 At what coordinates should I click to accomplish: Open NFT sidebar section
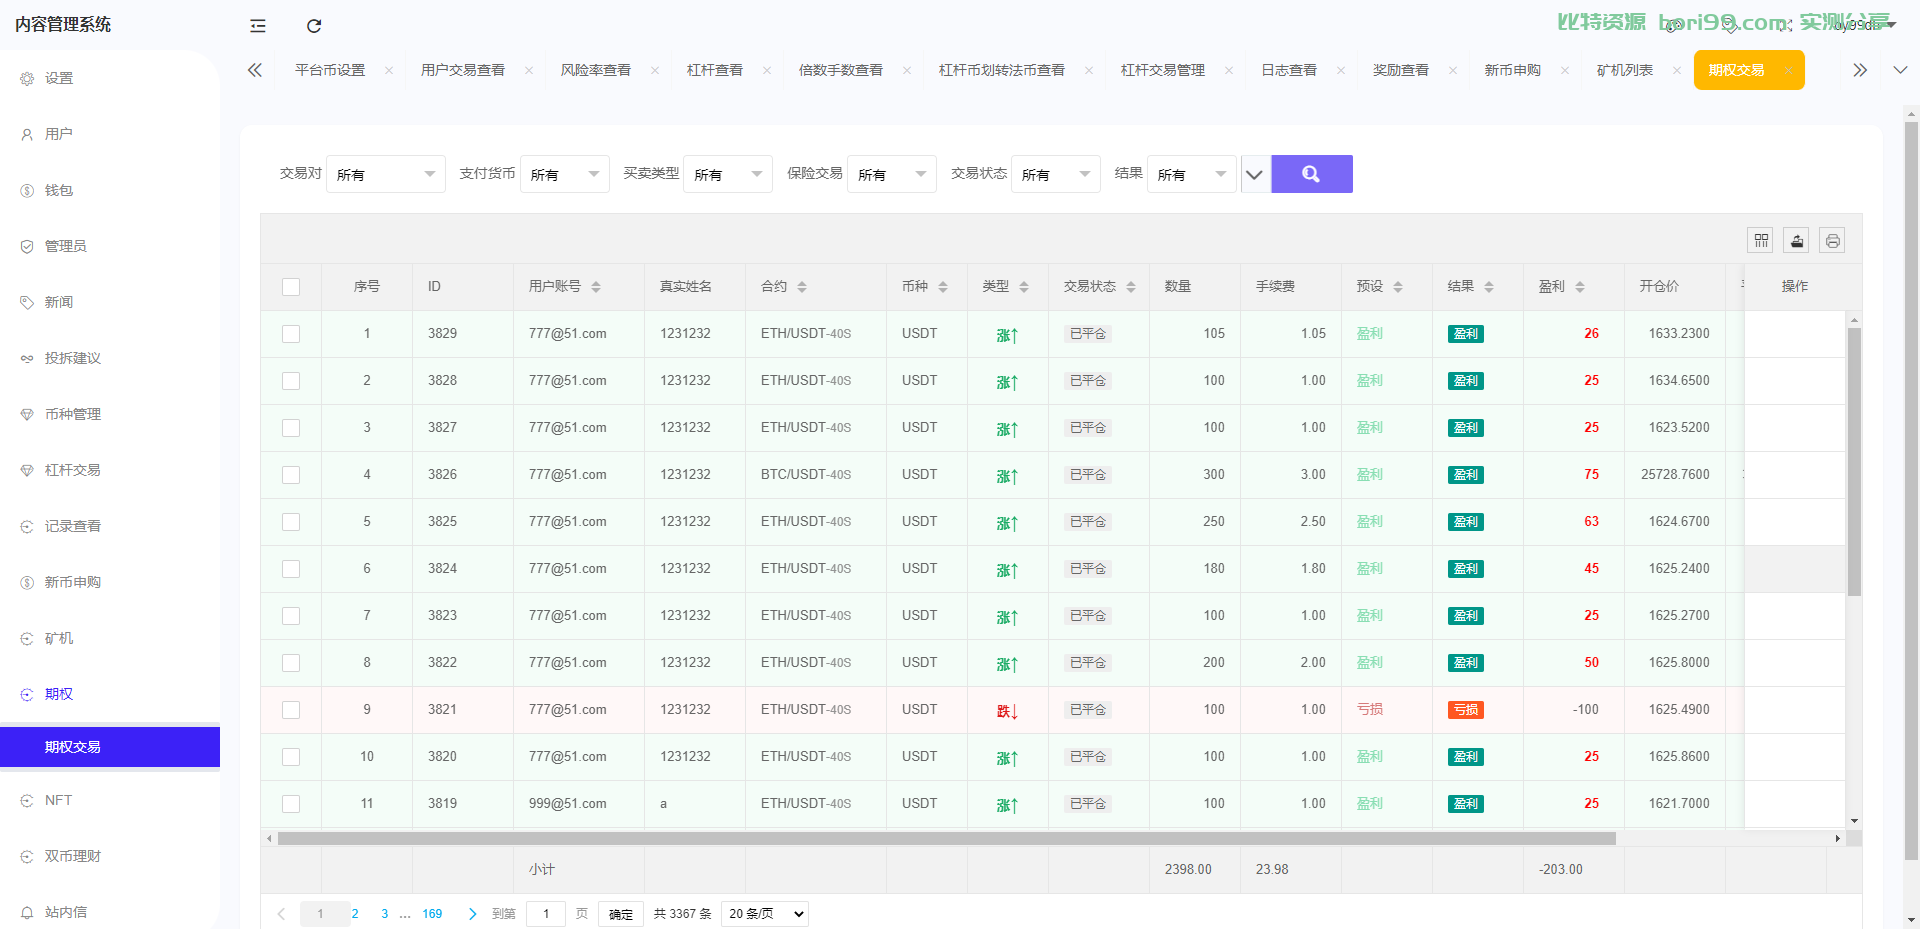pos(58,800)
